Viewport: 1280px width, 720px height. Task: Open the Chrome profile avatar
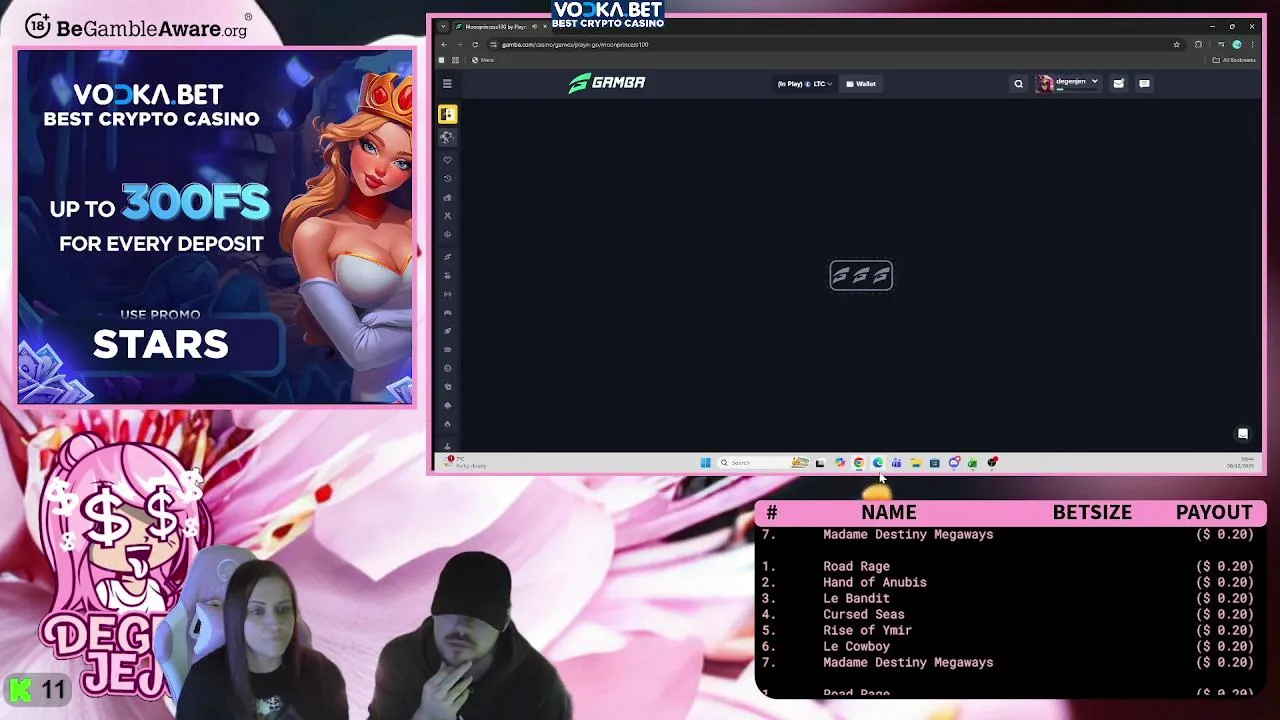point(1237,44)
